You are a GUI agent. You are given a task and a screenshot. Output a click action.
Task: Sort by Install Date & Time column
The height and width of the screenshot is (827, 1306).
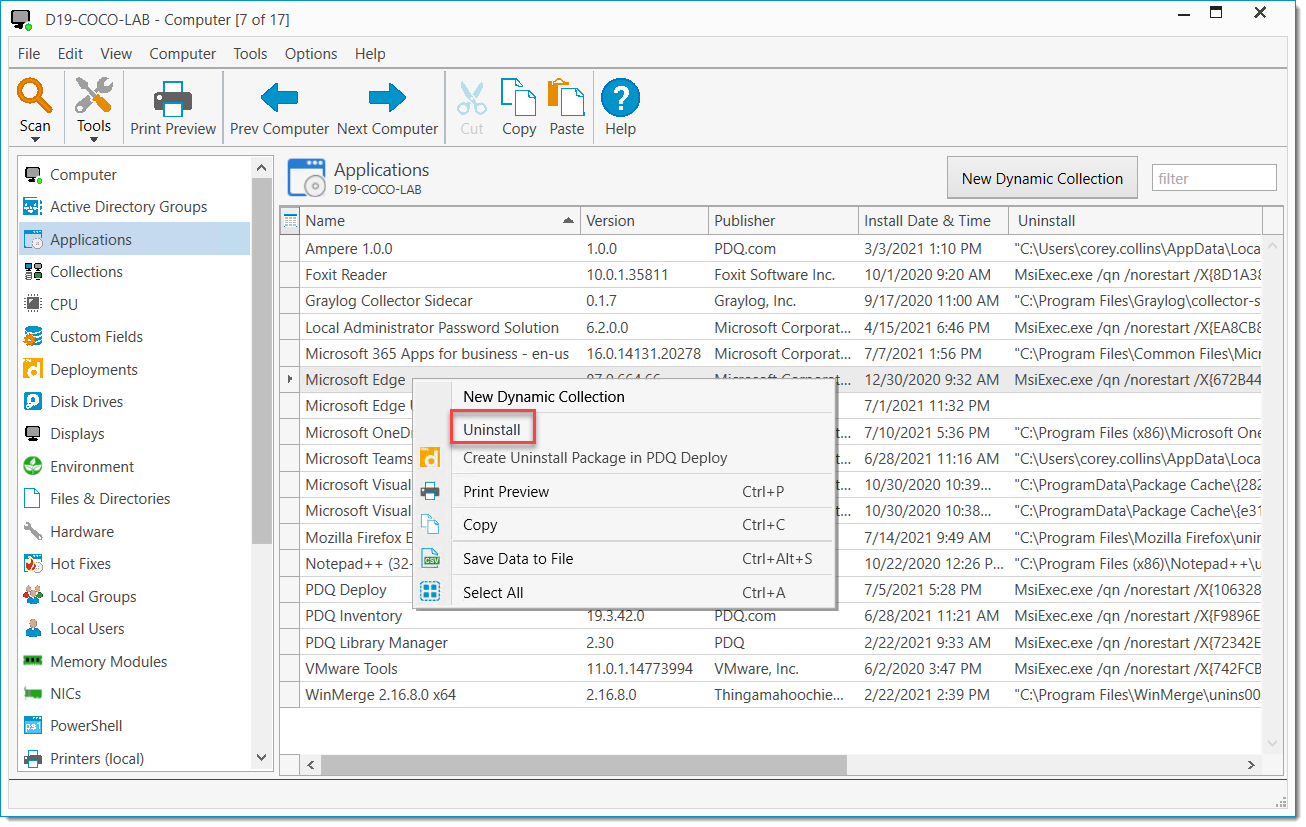935,221
